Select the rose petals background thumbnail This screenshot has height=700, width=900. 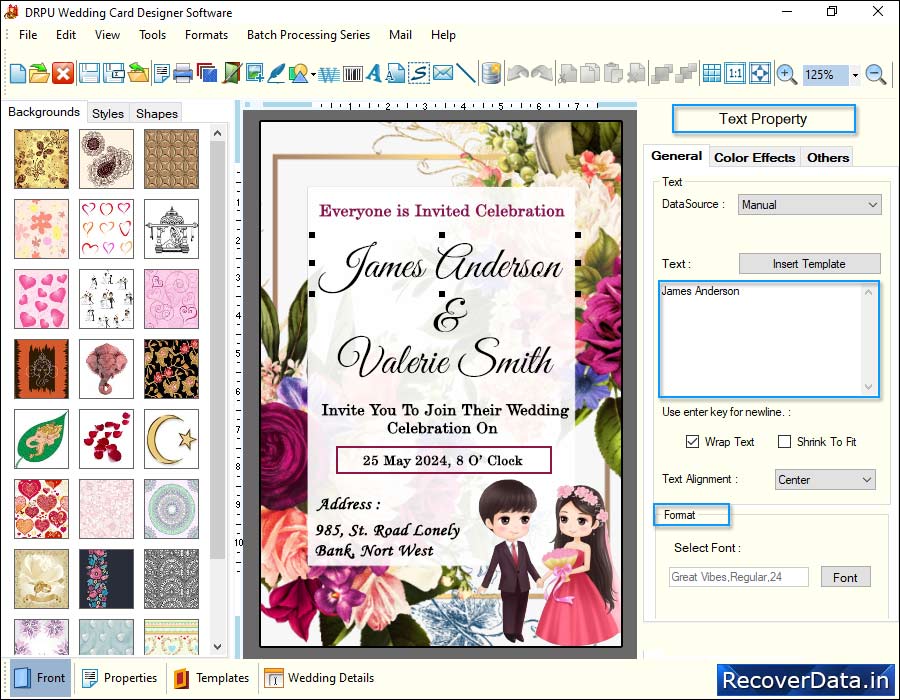click(106, 439)
